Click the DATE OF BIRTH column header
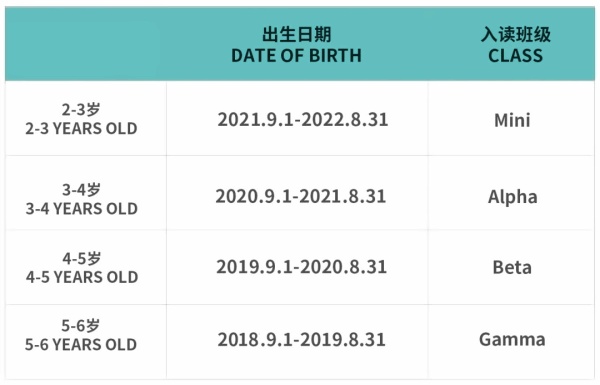600x385 pixels. click(x=296, y=56)
